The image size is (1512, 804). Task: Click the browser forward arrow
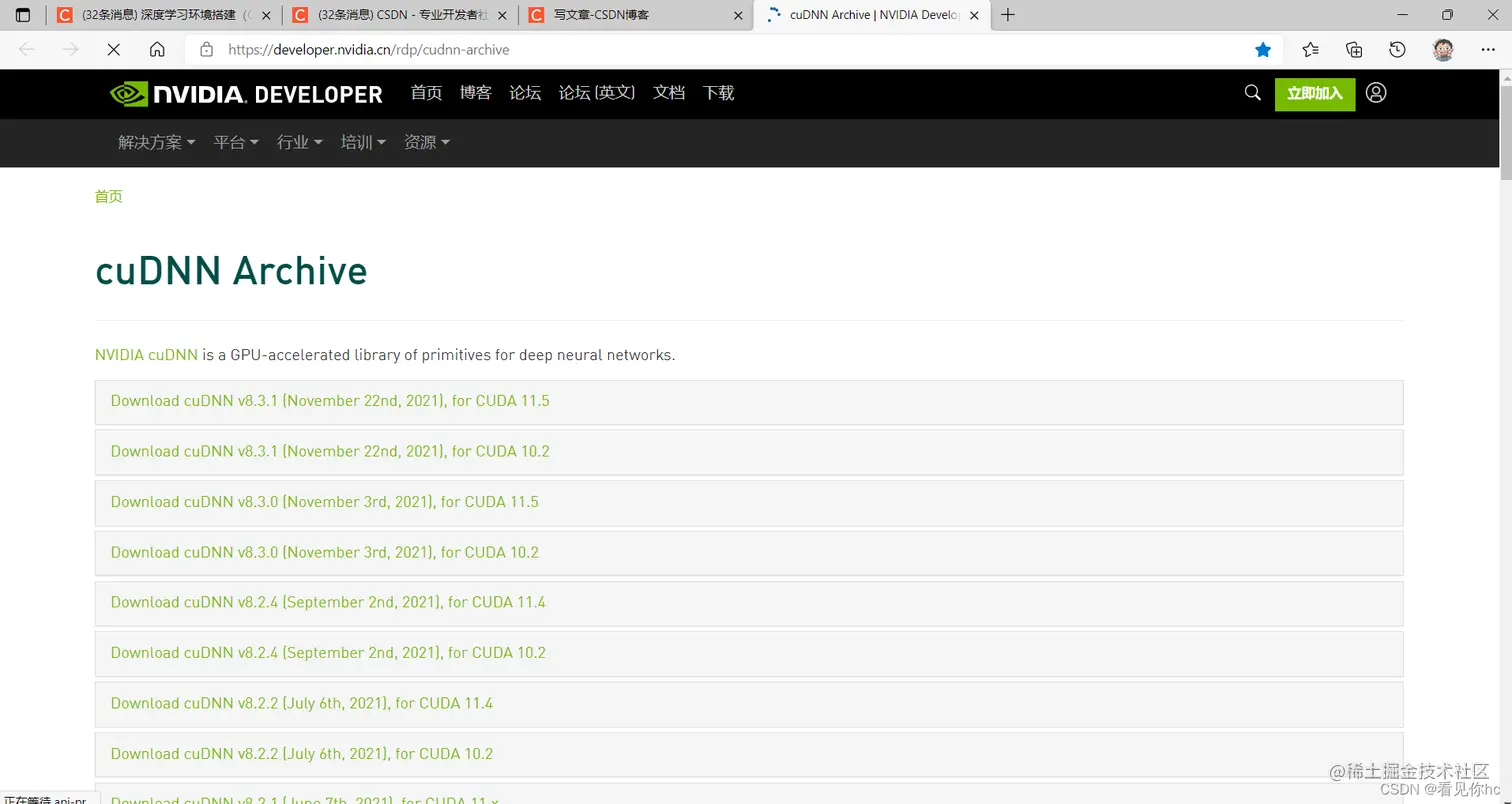[x=70, y=49]
